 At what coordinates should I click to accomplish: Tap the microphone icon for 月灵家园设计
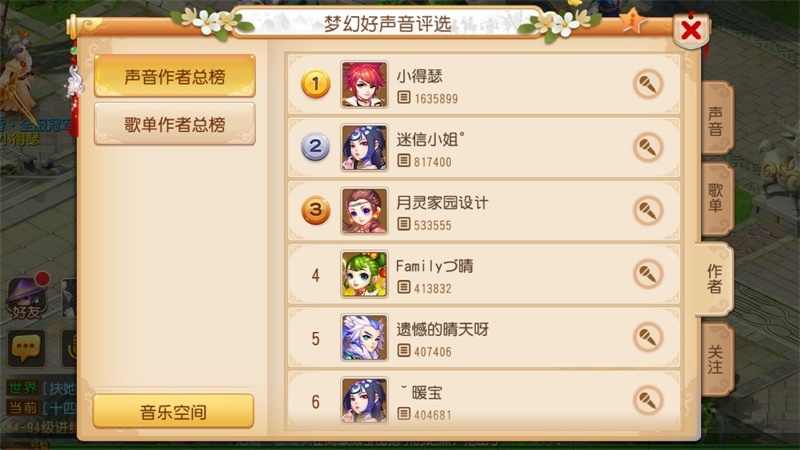pyautogui.click(x=648, y=211)
